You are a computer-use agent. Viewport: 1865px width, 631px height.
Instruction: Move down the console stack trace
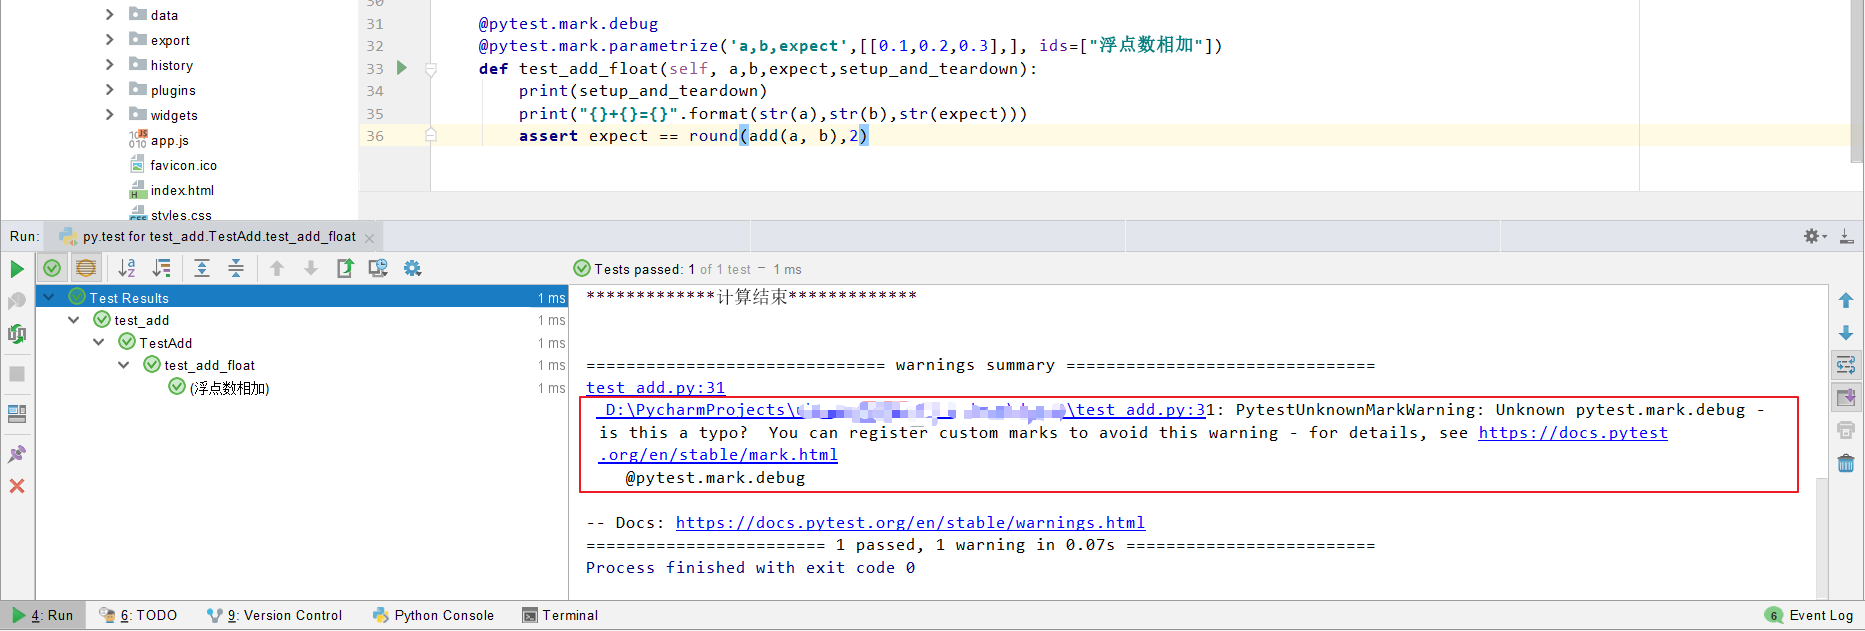(x=1846, y=333)
